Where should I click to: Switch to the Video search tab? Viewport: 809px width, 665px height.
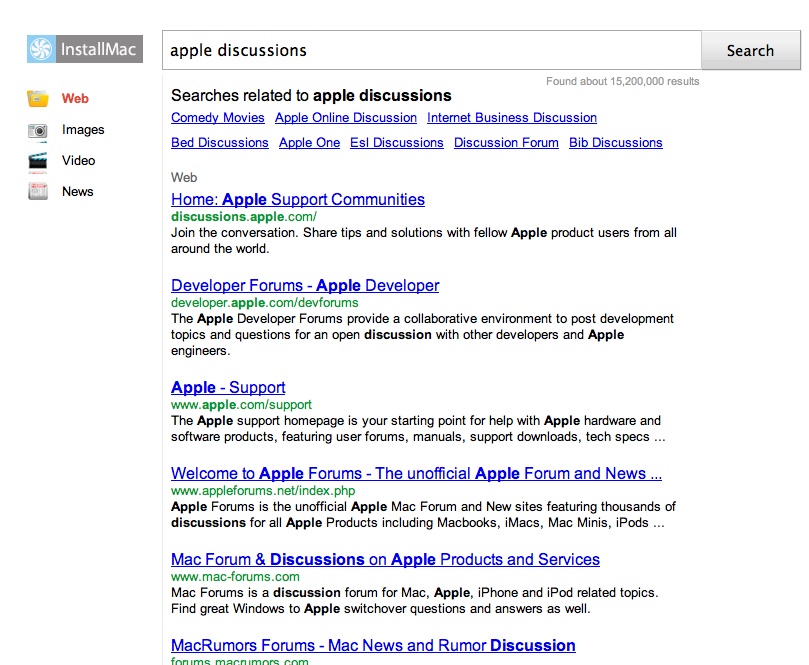click(x=78, y=160)
